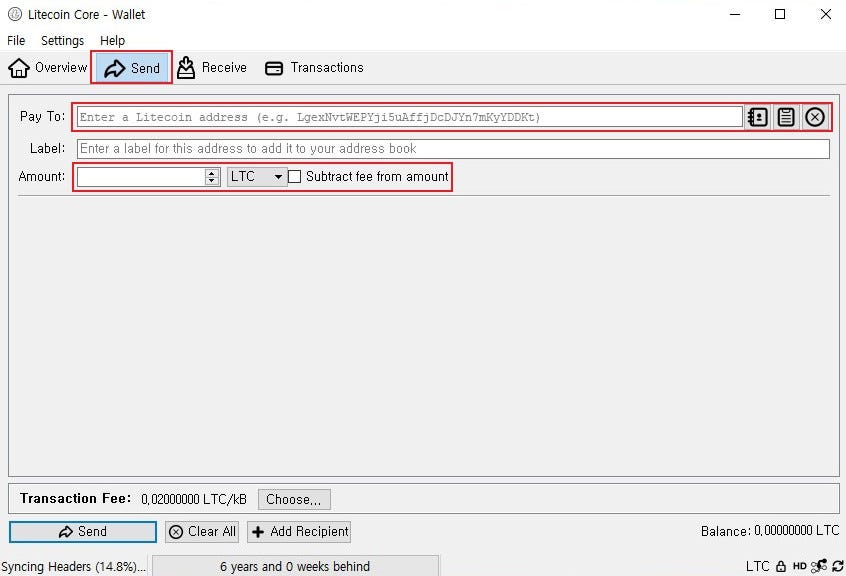Open the Overview tab
The image size is (846, 576).
click(x=47, y=68)
